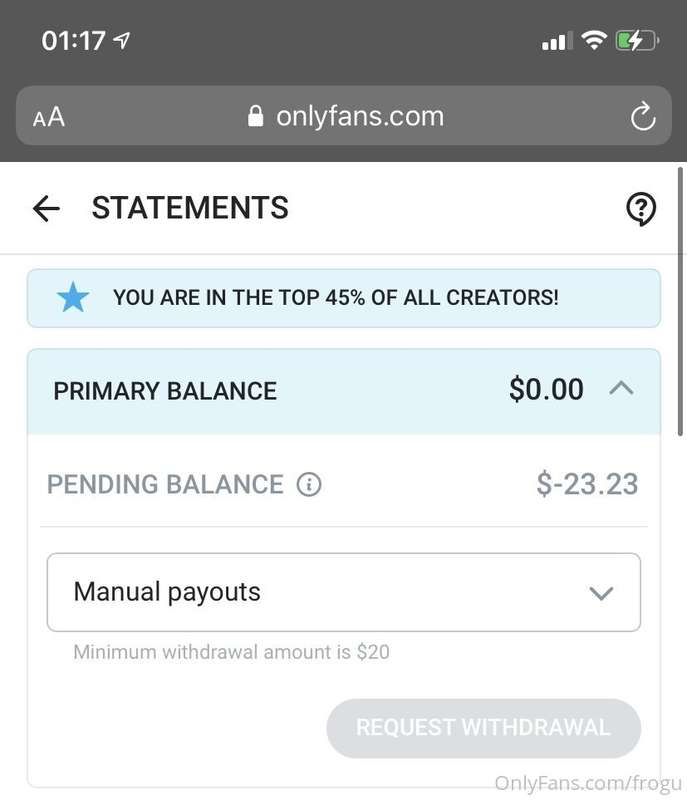Tap the top 45% of creators banner

(343, 298)
